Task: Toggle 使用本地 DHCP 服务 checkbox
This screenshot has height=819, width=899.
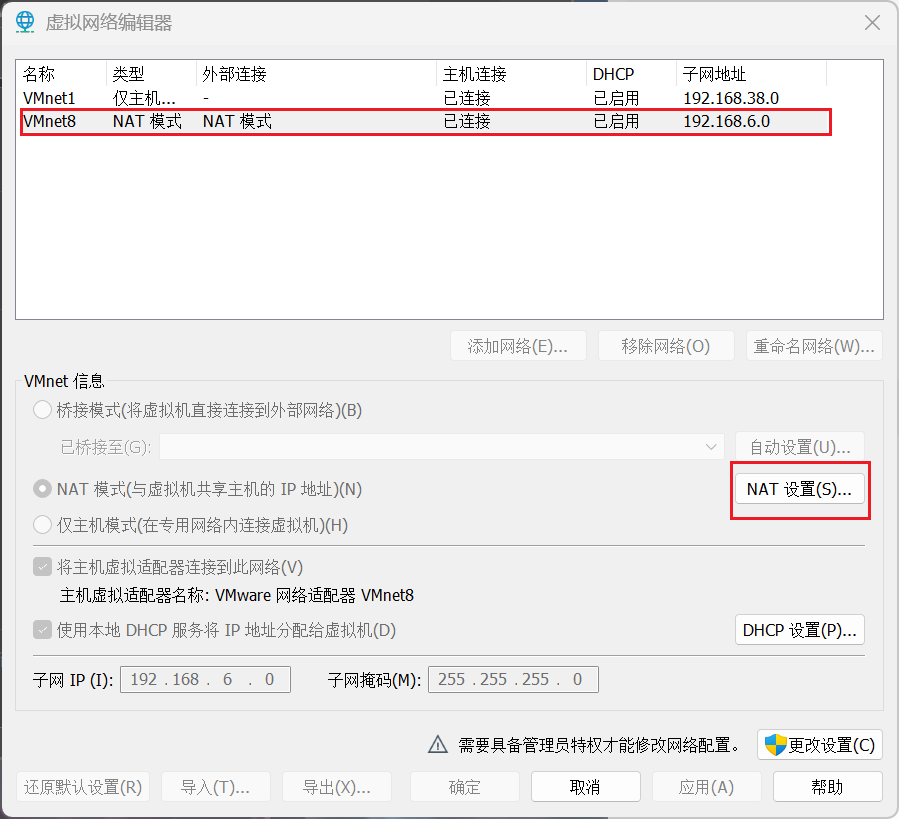Action: coord(42,630)
